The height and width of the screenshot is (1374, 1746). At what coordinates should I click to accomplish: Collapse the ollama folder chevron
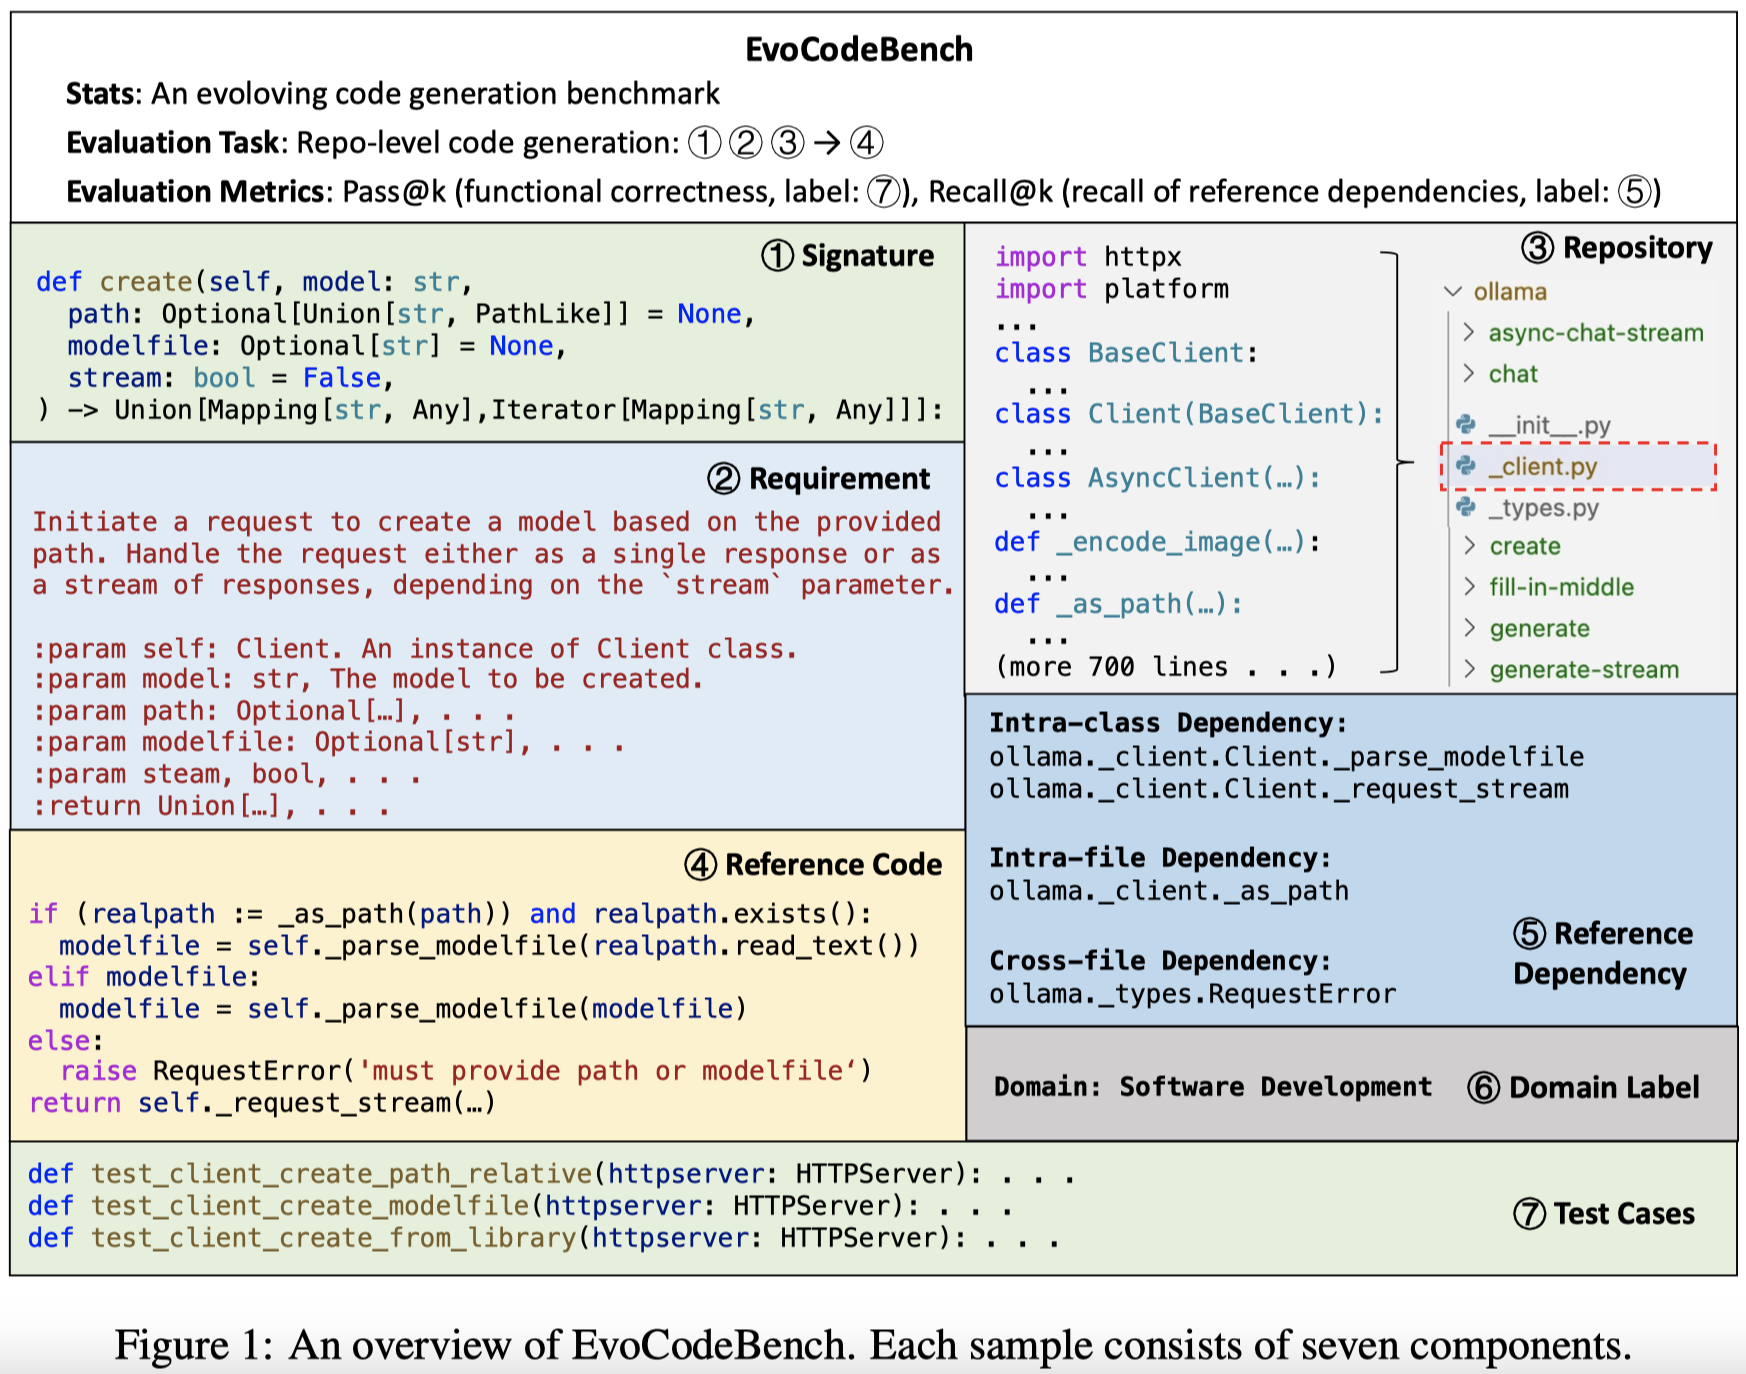(1453, 292)
